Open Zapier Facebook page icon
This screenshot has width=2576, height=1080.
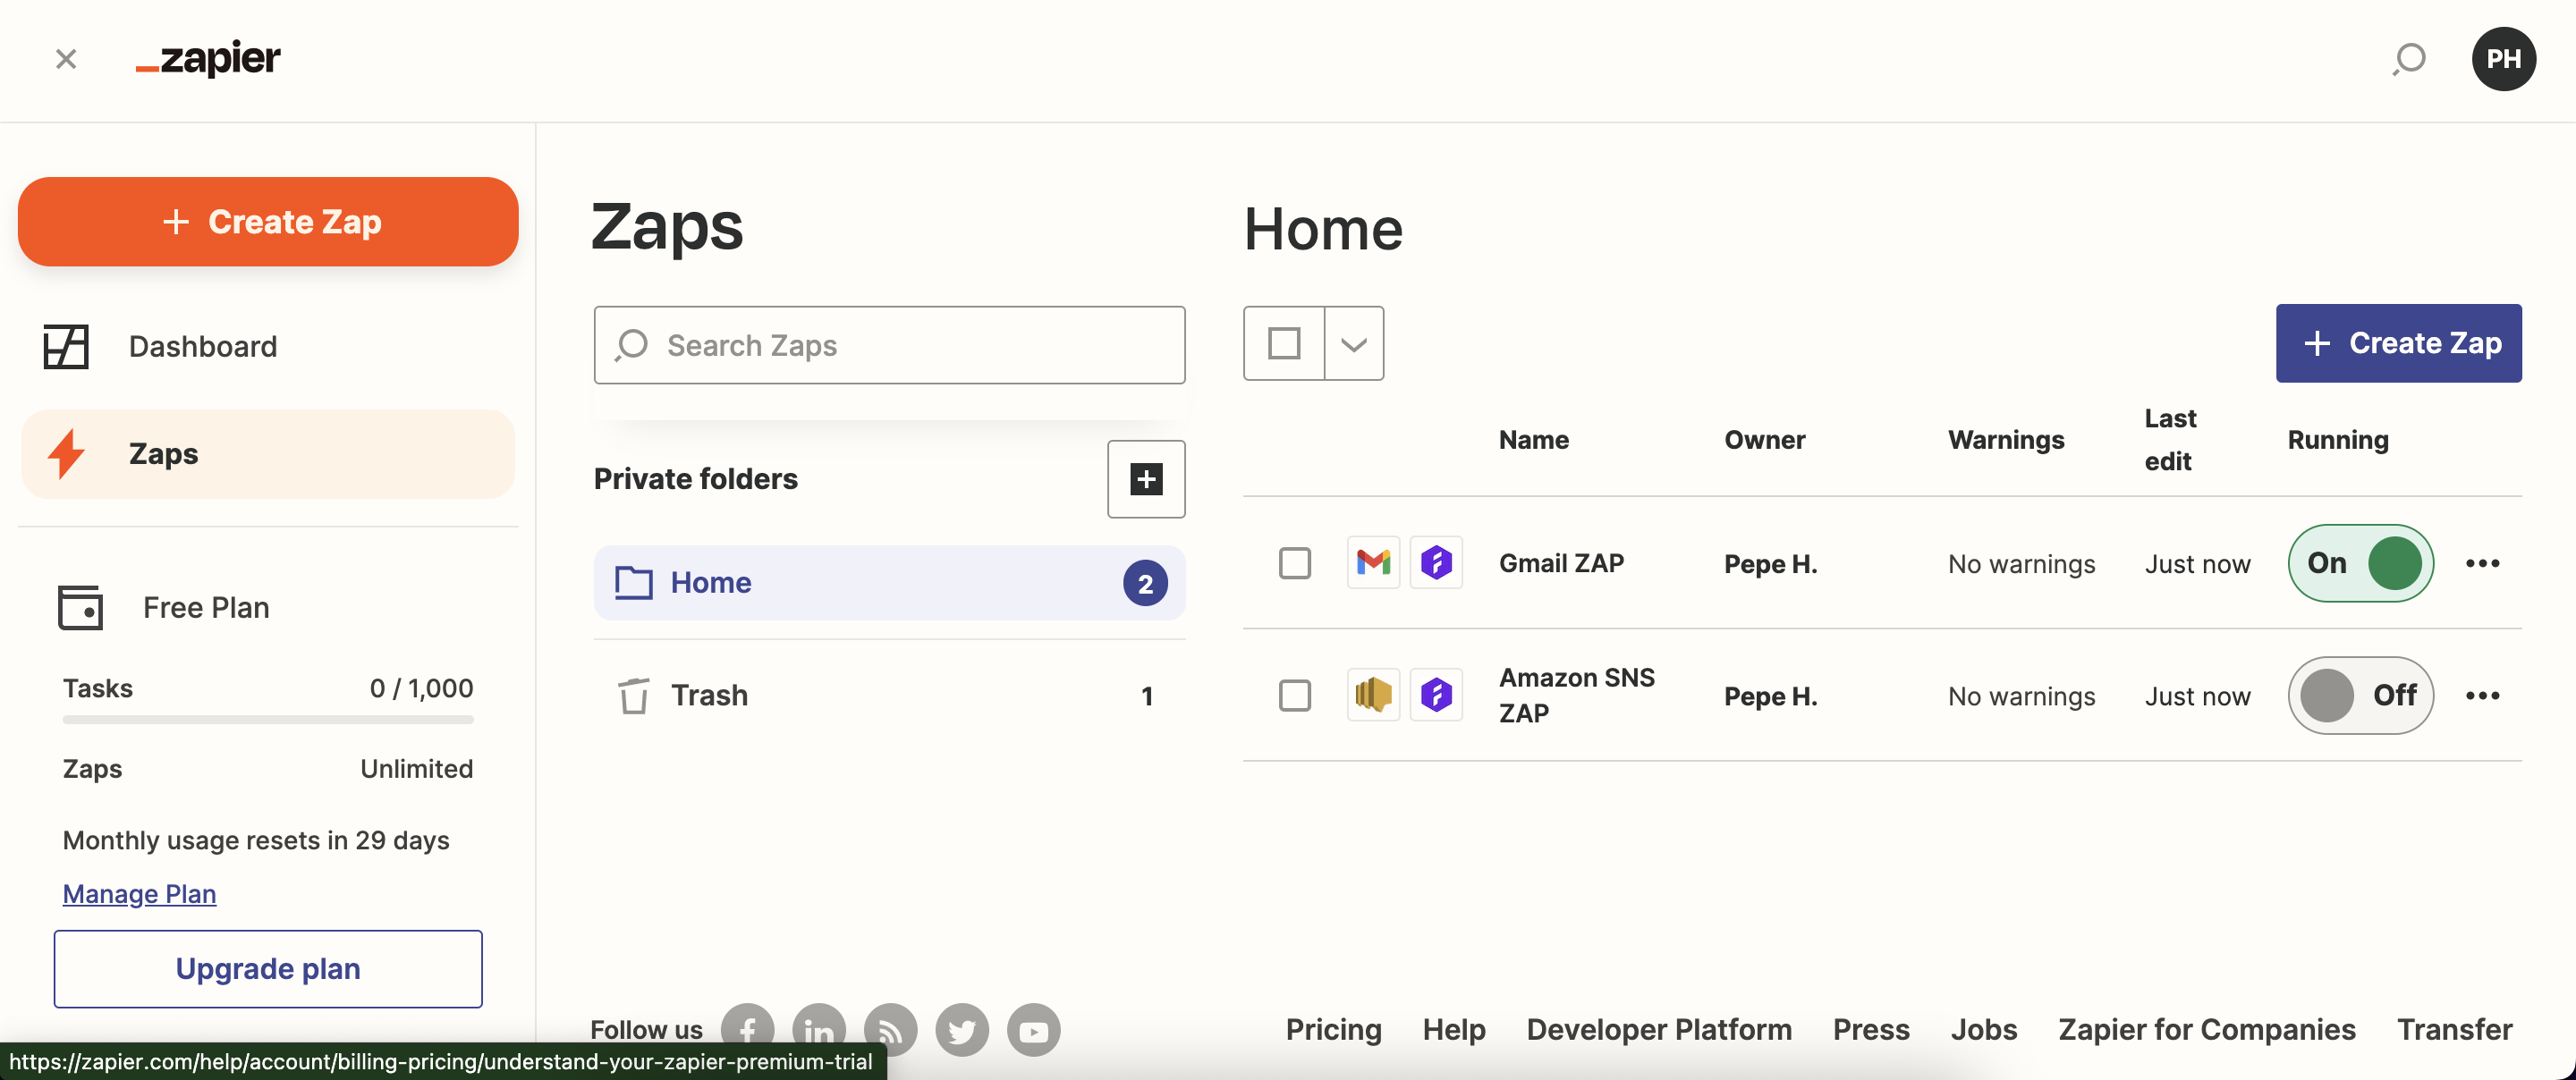(x=747, y=1030)
